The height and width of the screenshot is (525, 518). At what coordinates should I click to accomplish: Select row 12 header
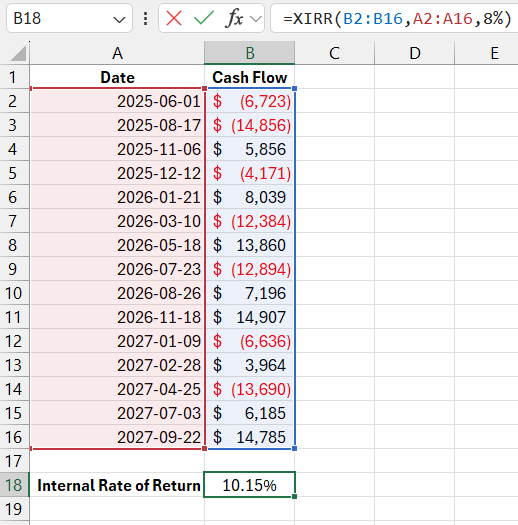(14, 341)
